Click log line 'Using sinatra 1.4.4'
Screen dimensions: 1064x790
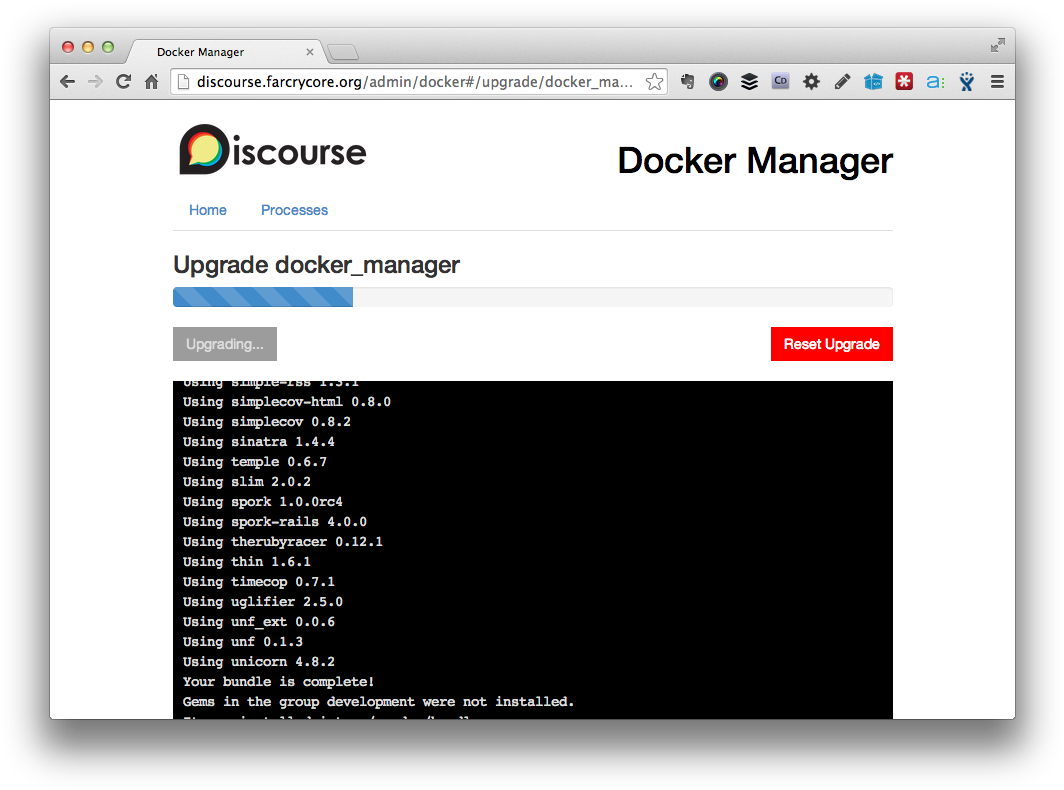(259, 442)
